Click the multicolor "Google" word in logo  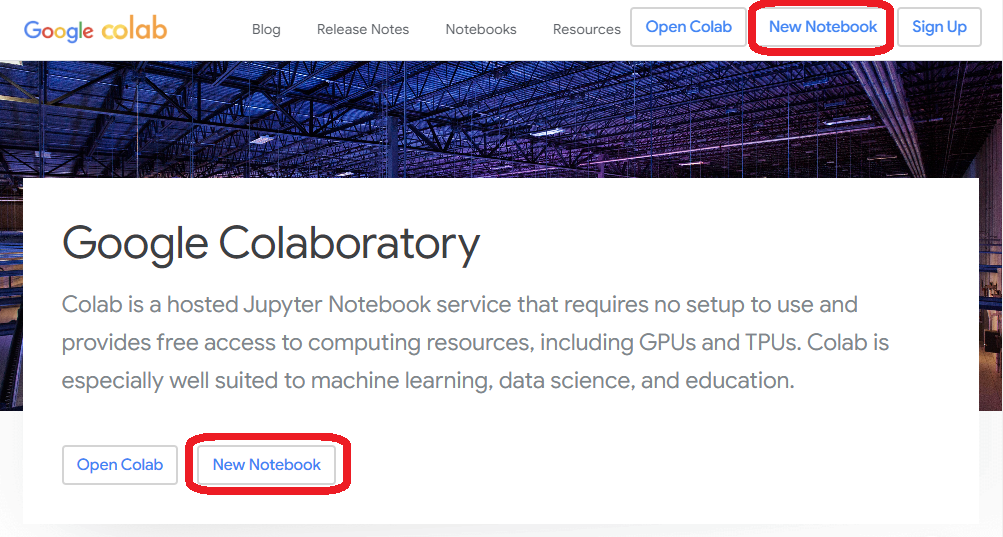(58, 31)
